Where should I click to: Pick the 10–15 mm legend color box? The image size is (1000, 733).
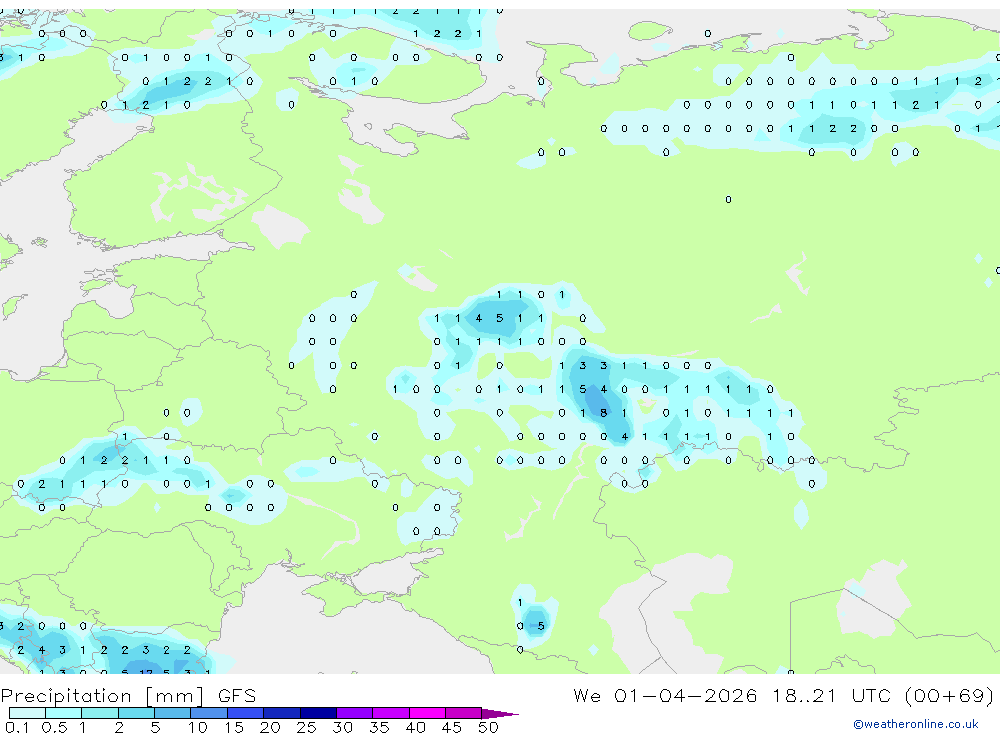tap(209, 713)
